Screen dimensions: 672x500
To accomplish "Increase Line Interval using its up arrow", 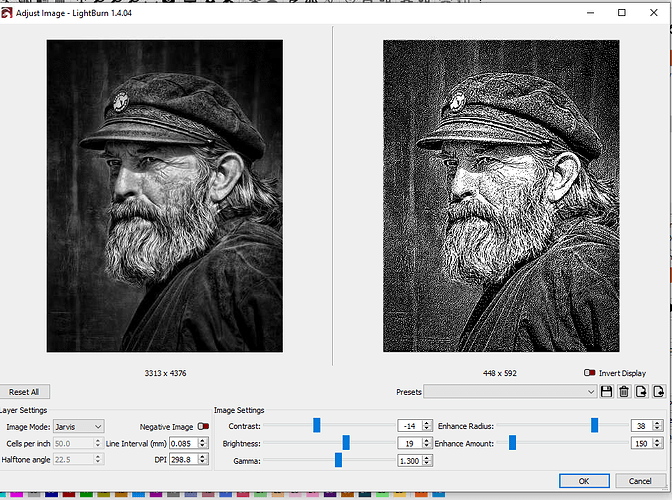I will pos(203,440).
